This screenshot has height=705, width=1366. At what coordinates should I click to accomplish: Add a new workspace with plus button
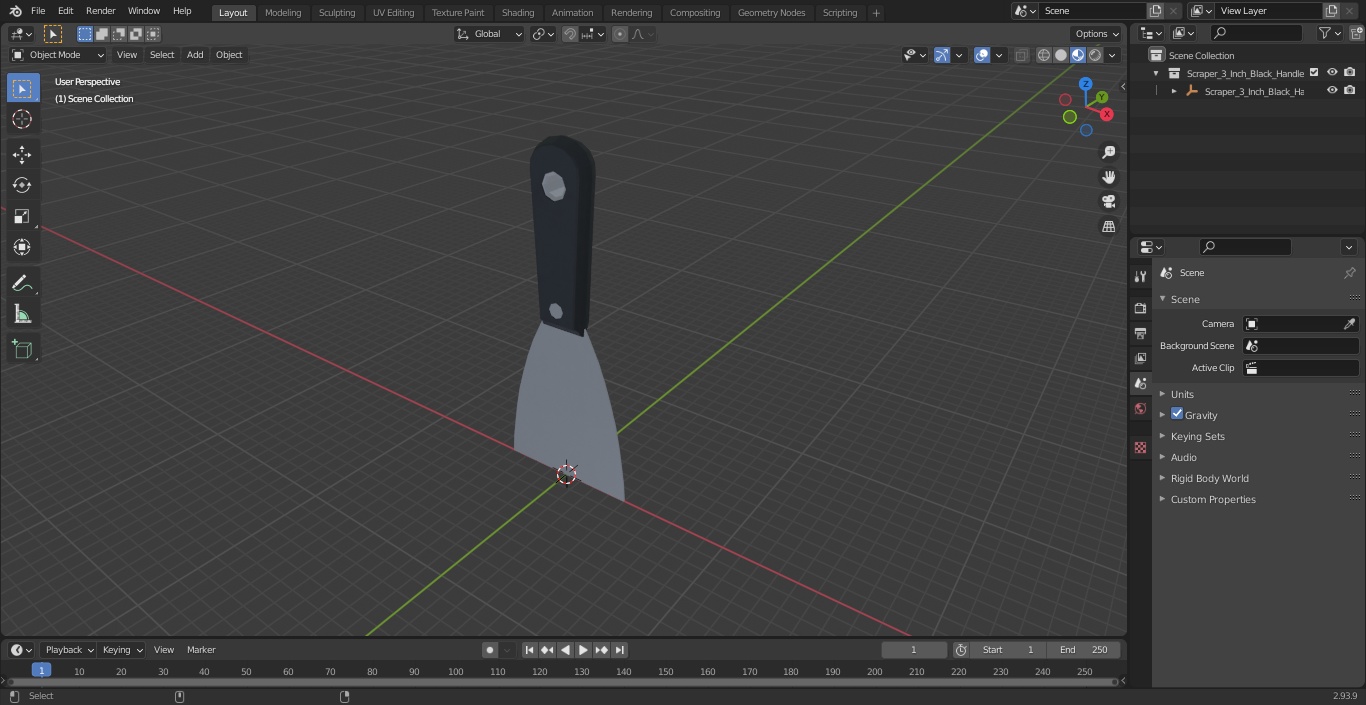876,13
